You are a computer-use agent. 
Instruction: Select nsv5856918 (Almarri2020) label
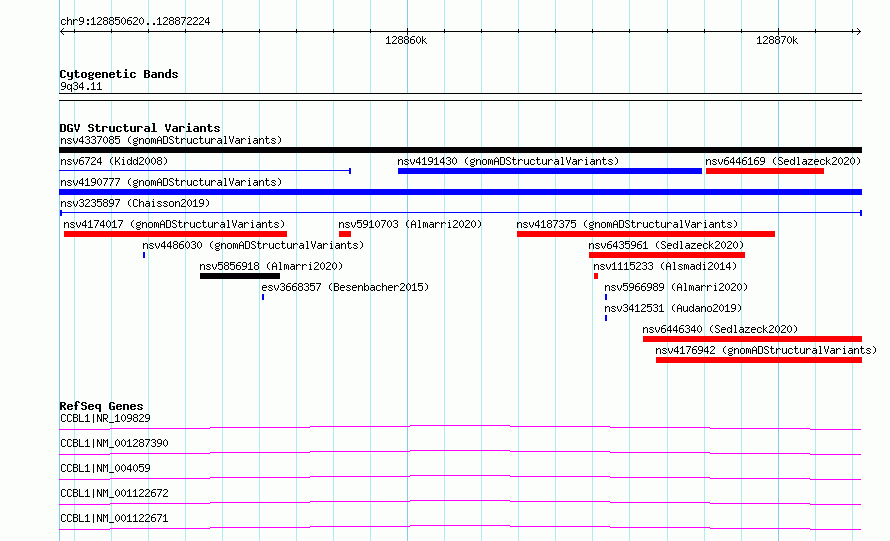(271, 266)
